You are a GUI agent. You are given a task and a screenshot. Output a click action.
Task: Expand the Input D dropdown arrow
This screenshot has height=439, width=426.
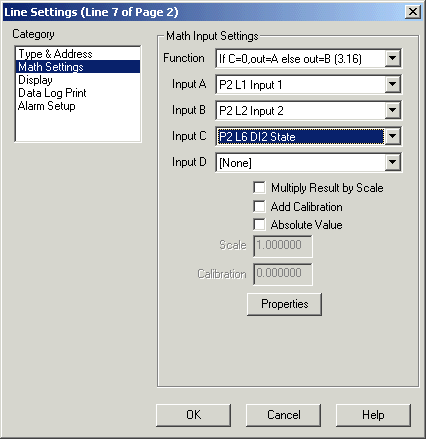pos(392,162)
